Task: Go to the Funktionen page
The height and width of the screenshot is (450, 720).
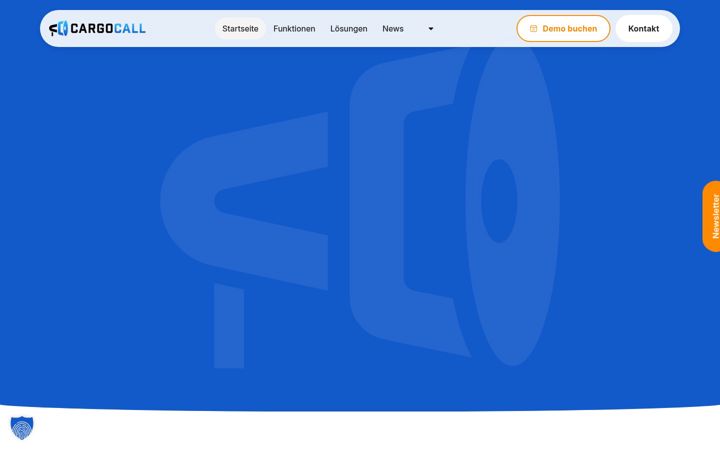Action: (x=294, y=28)
